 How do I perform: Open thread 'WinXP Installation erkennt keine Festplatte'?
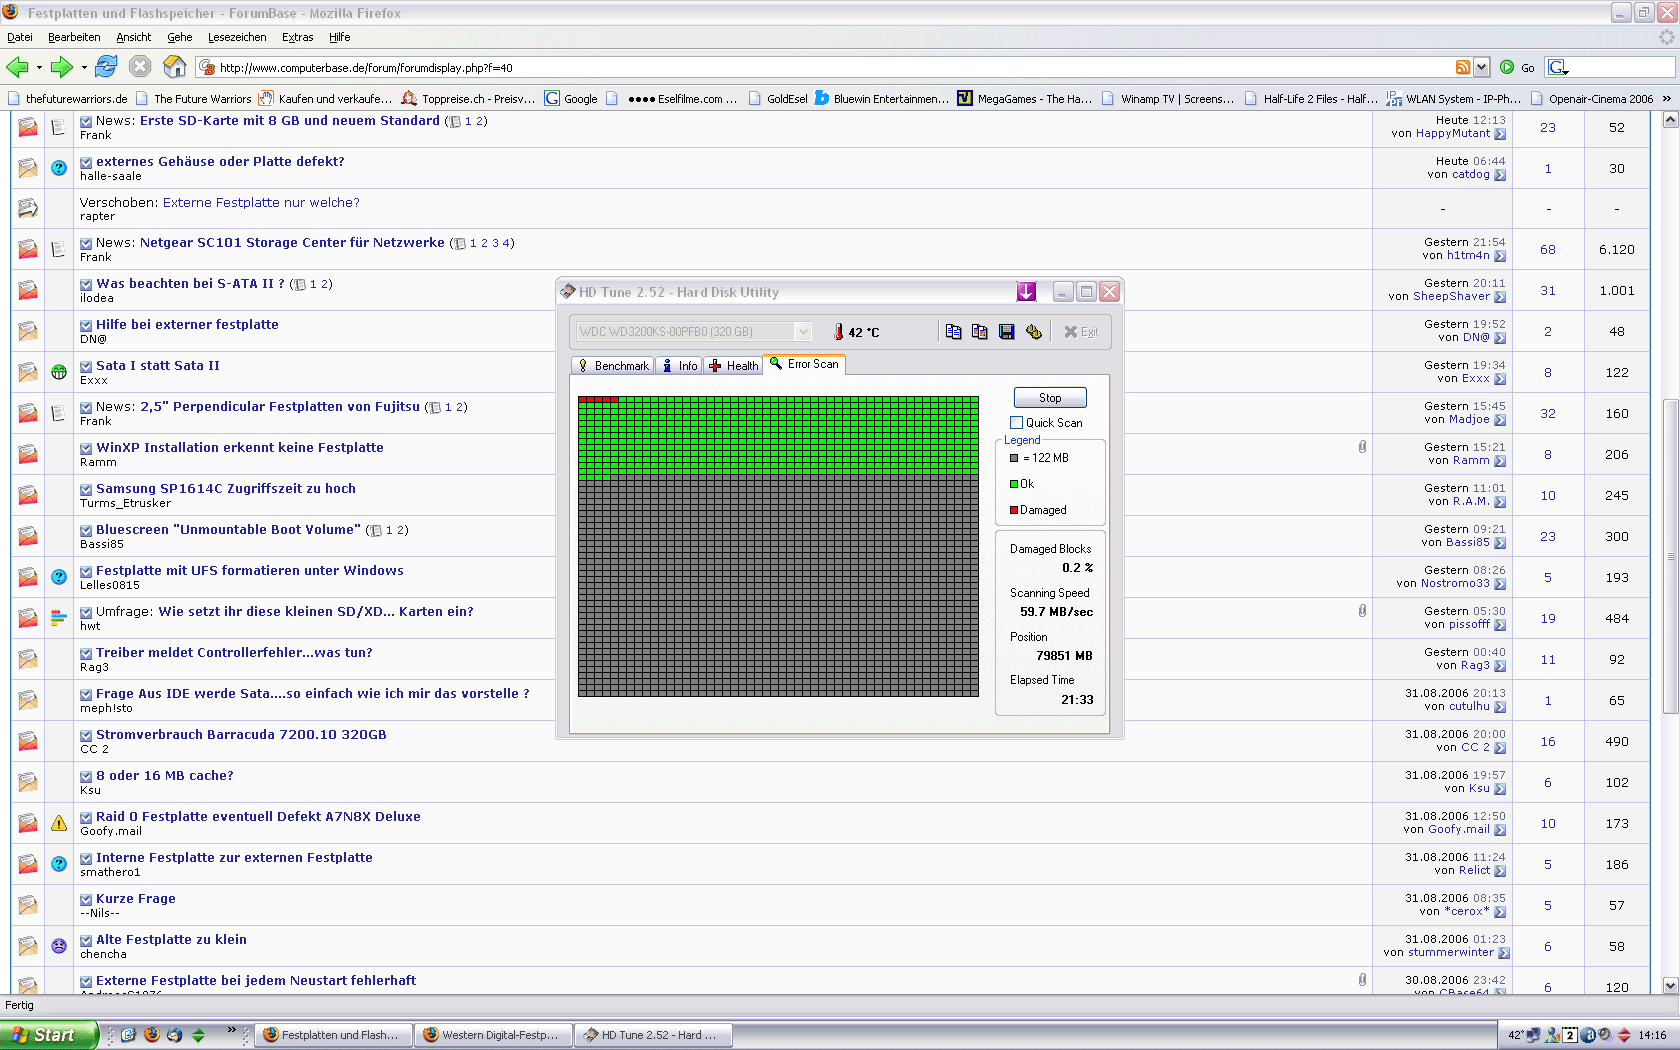click(240, 447)
